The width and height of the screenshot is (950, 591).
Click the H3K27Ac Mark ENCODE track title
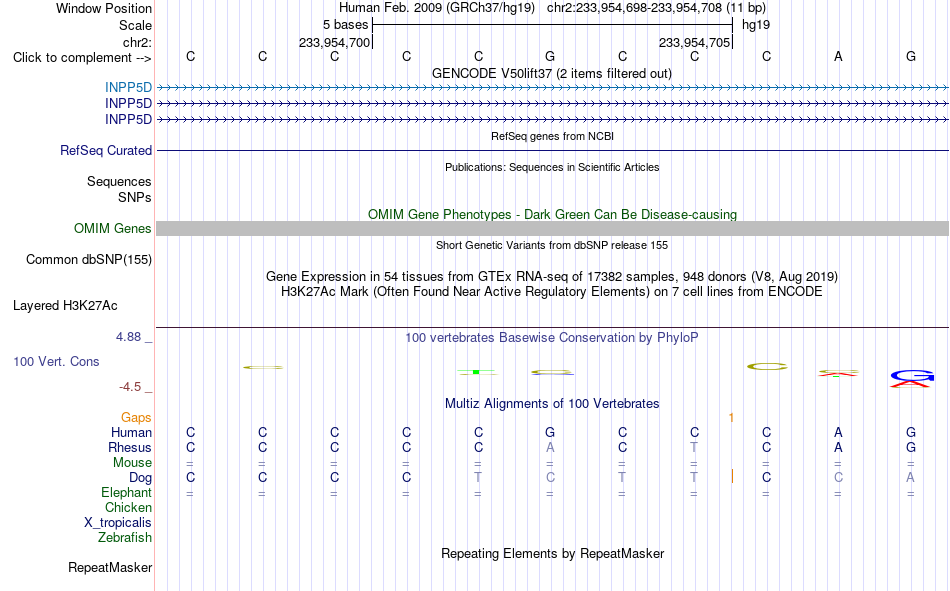551,292
